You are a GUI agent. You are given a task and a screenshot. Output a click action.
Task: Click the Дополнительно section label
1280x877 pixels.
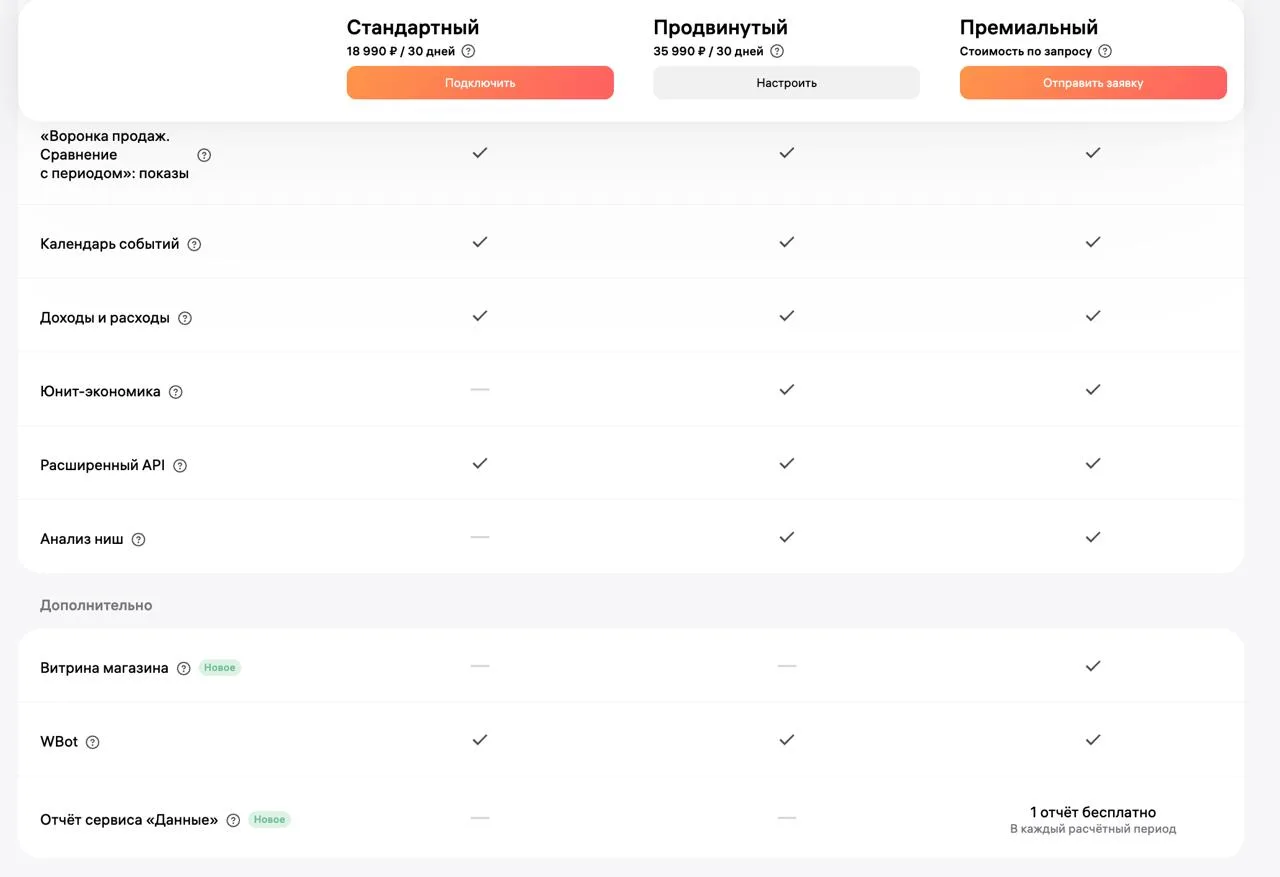[96, 605]
